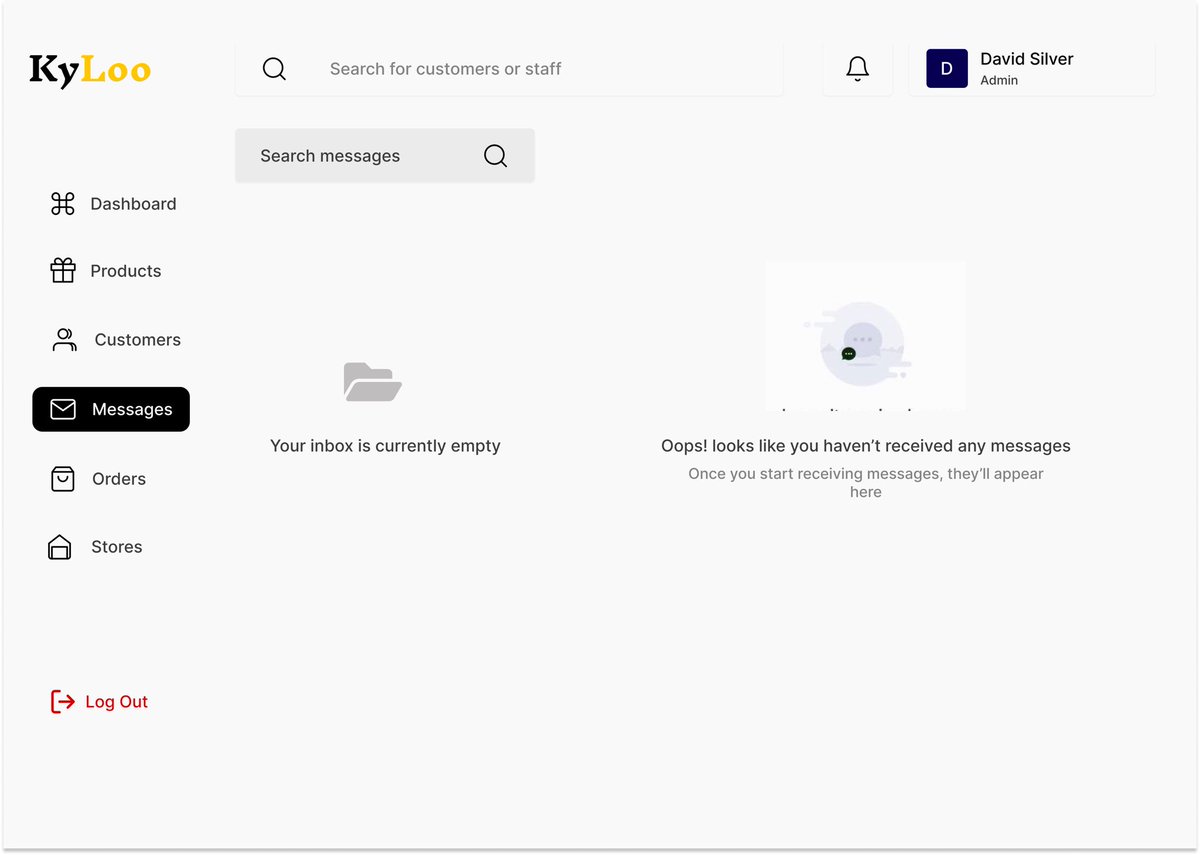The height and width of the screenshot is (855, 1200).
Task: Click the Log Out text link
Action: tap(117, 702)
